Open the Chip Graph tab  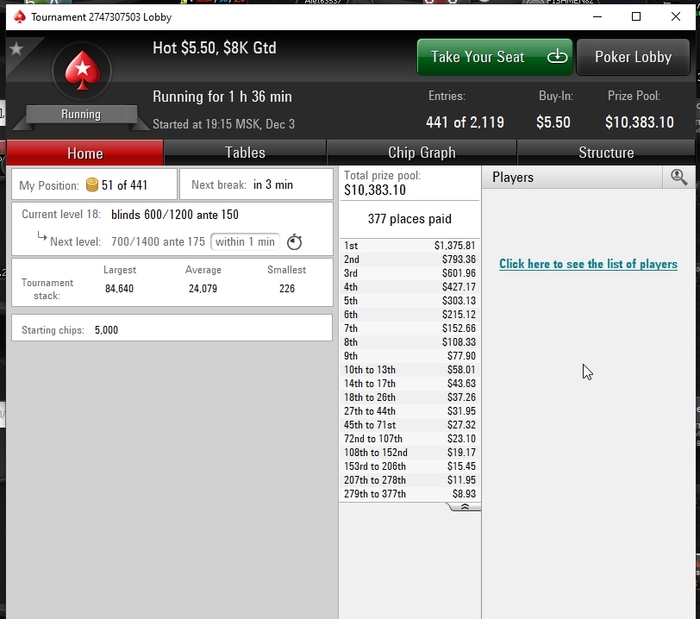(421, 153)
